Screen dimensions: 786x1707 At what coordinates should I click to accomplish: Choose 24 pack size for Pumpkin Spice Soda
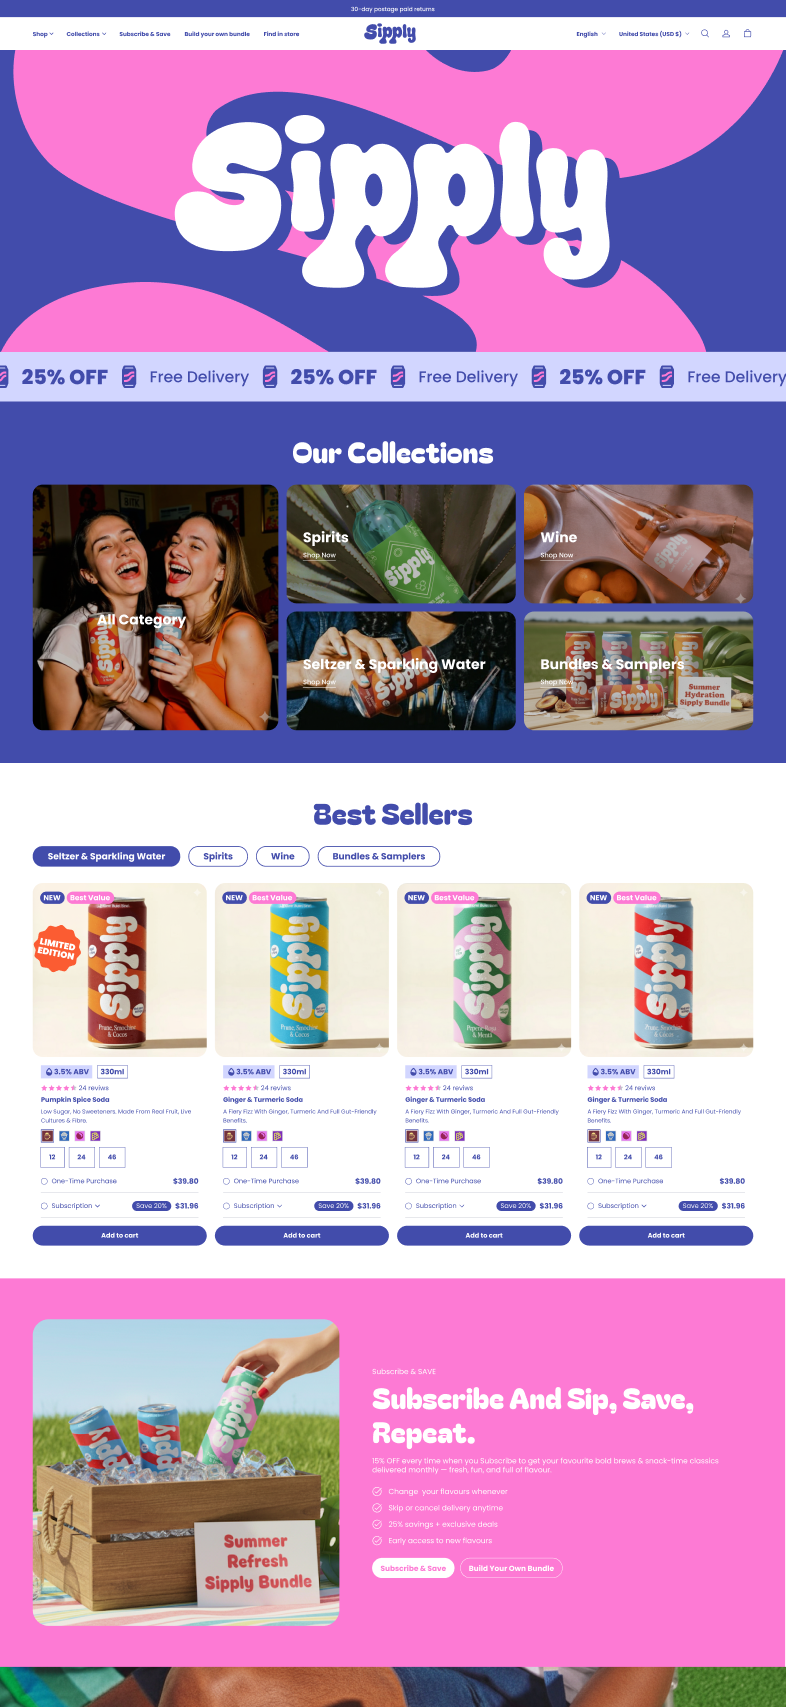[x=81, y=1157]
